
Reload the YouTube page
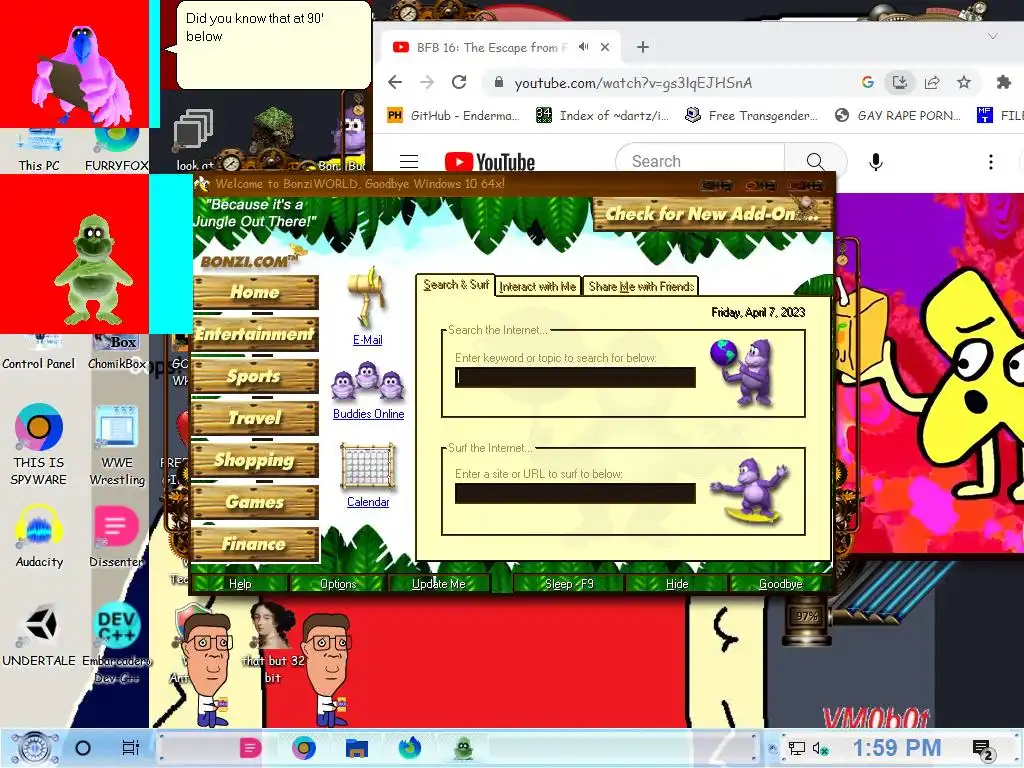click(459, 82)
